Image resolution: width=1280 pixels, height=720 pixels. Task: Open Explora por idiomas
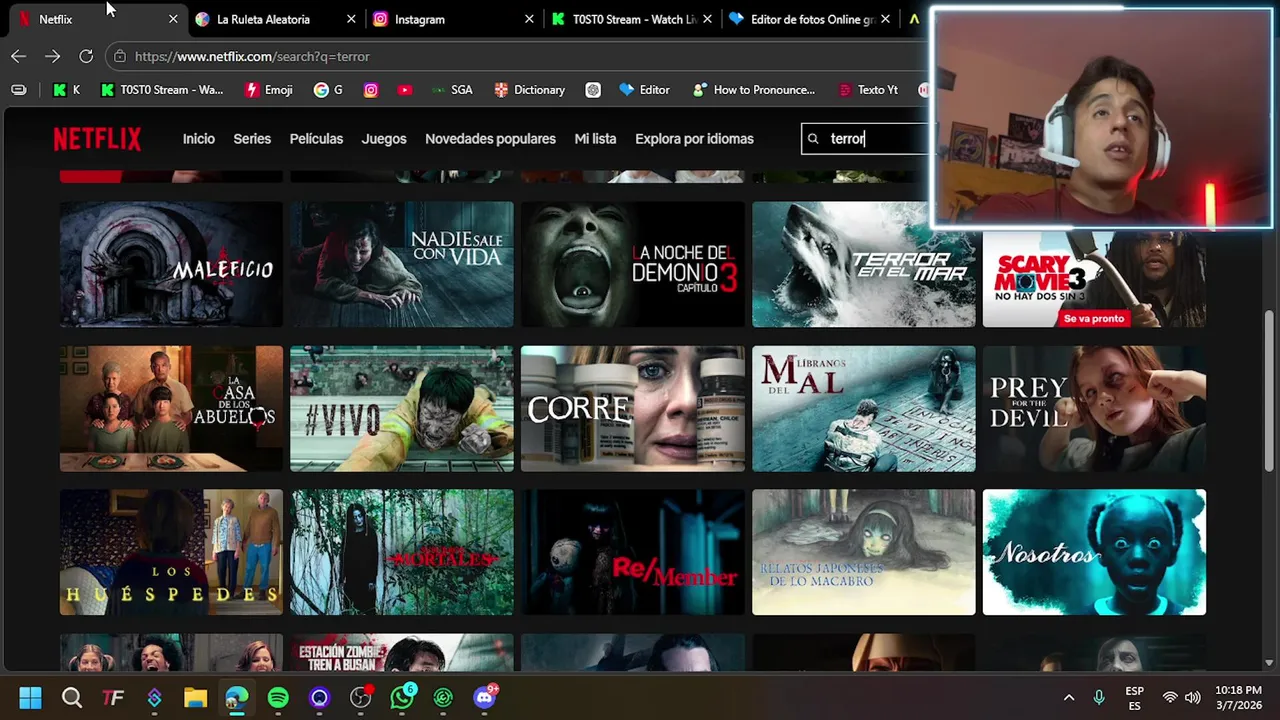coord(694,139)
